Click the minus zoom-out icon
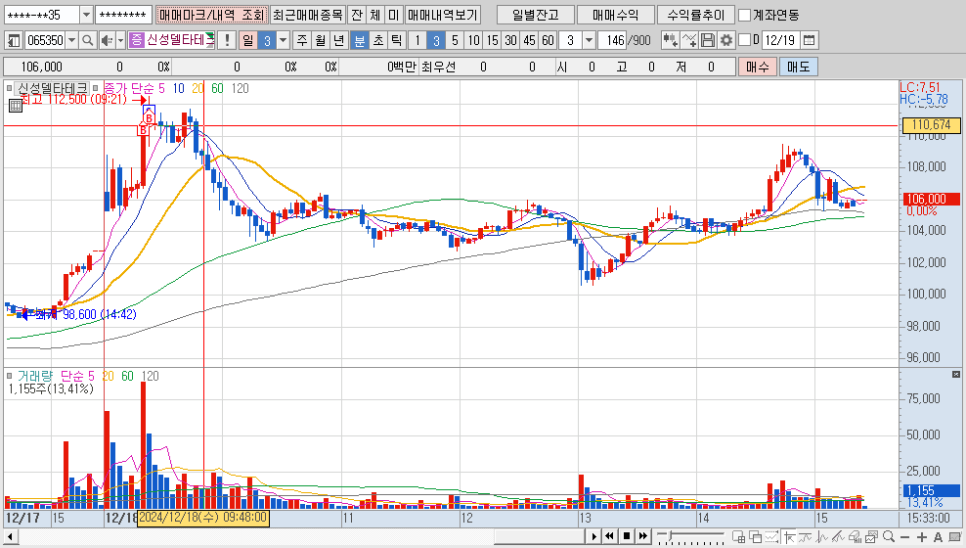 [x=906, y=537]
